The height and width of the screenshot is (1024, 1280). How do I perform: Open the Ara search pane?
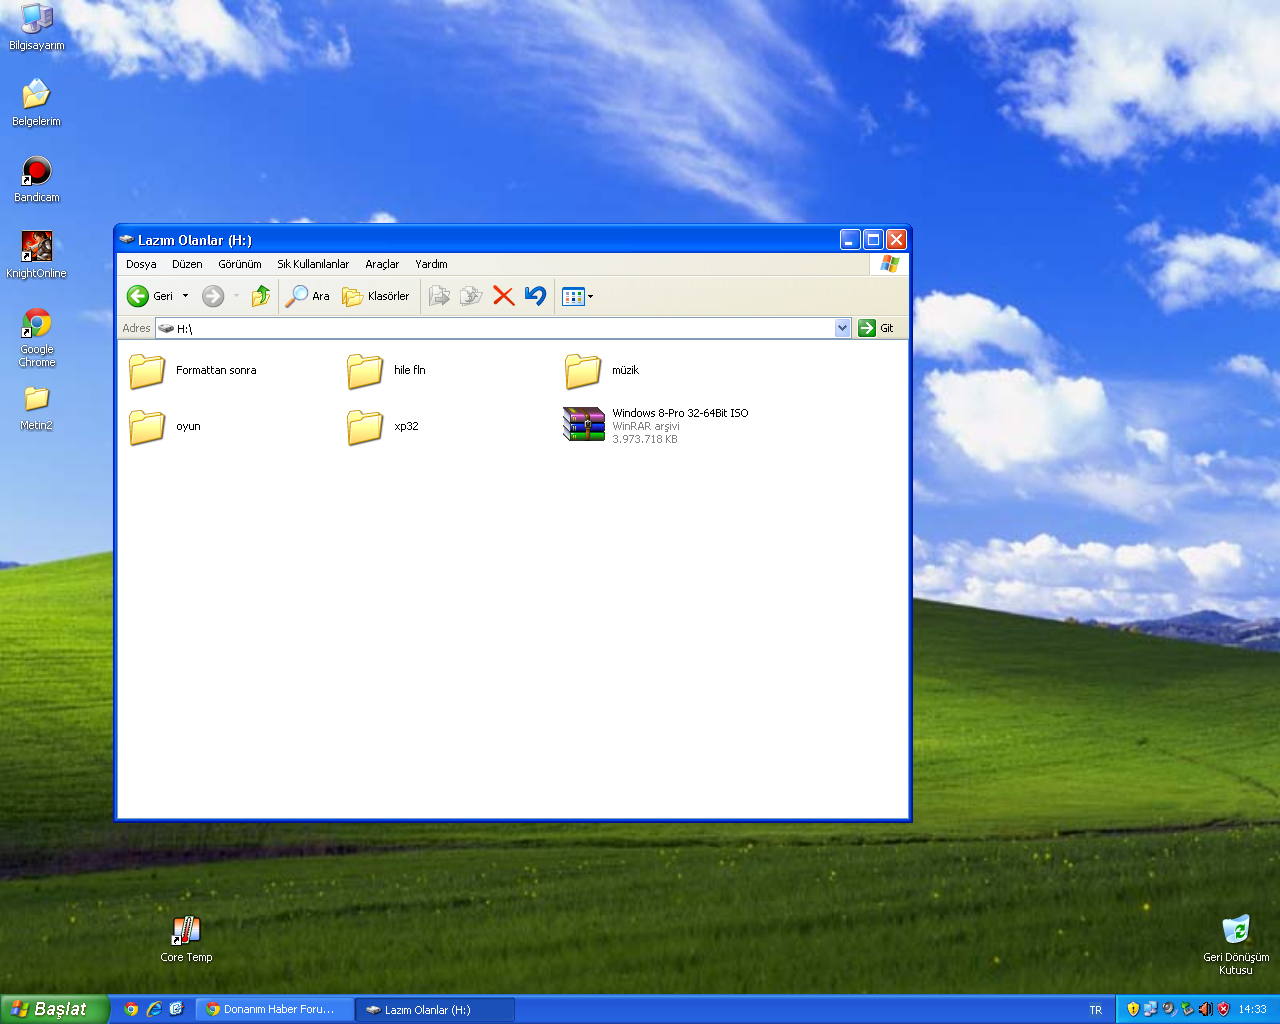pos(308,296)
